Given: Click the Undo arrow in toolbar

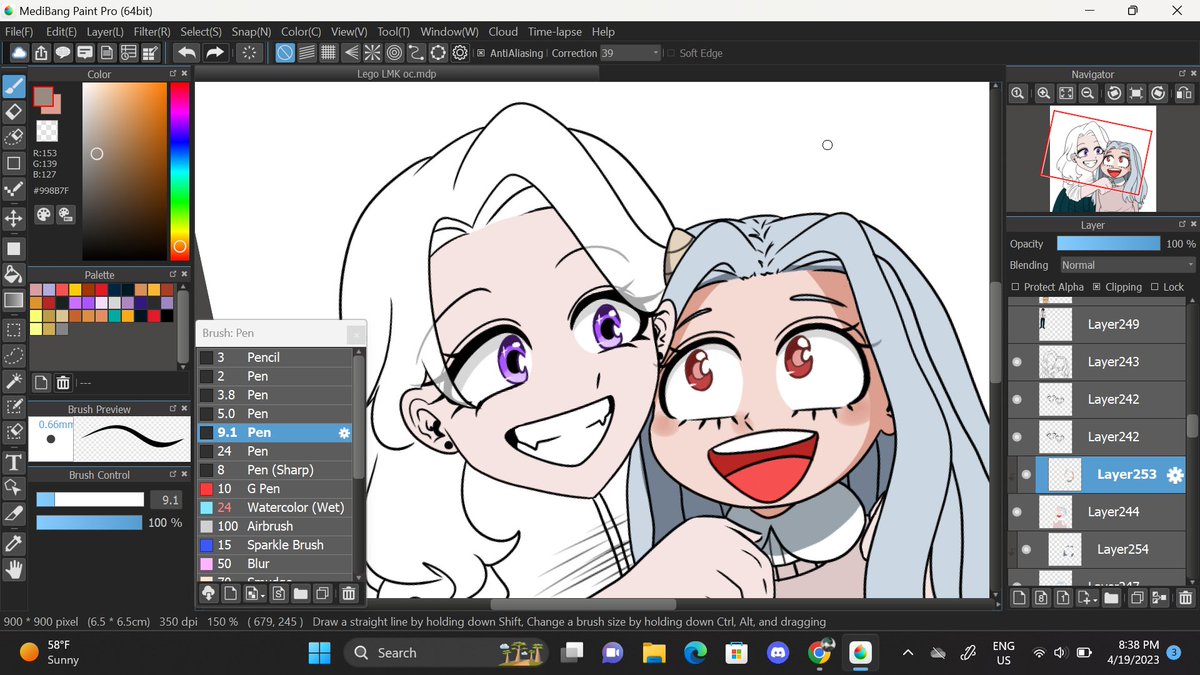Looking at the screenshot, I should [x=186, y=53].
